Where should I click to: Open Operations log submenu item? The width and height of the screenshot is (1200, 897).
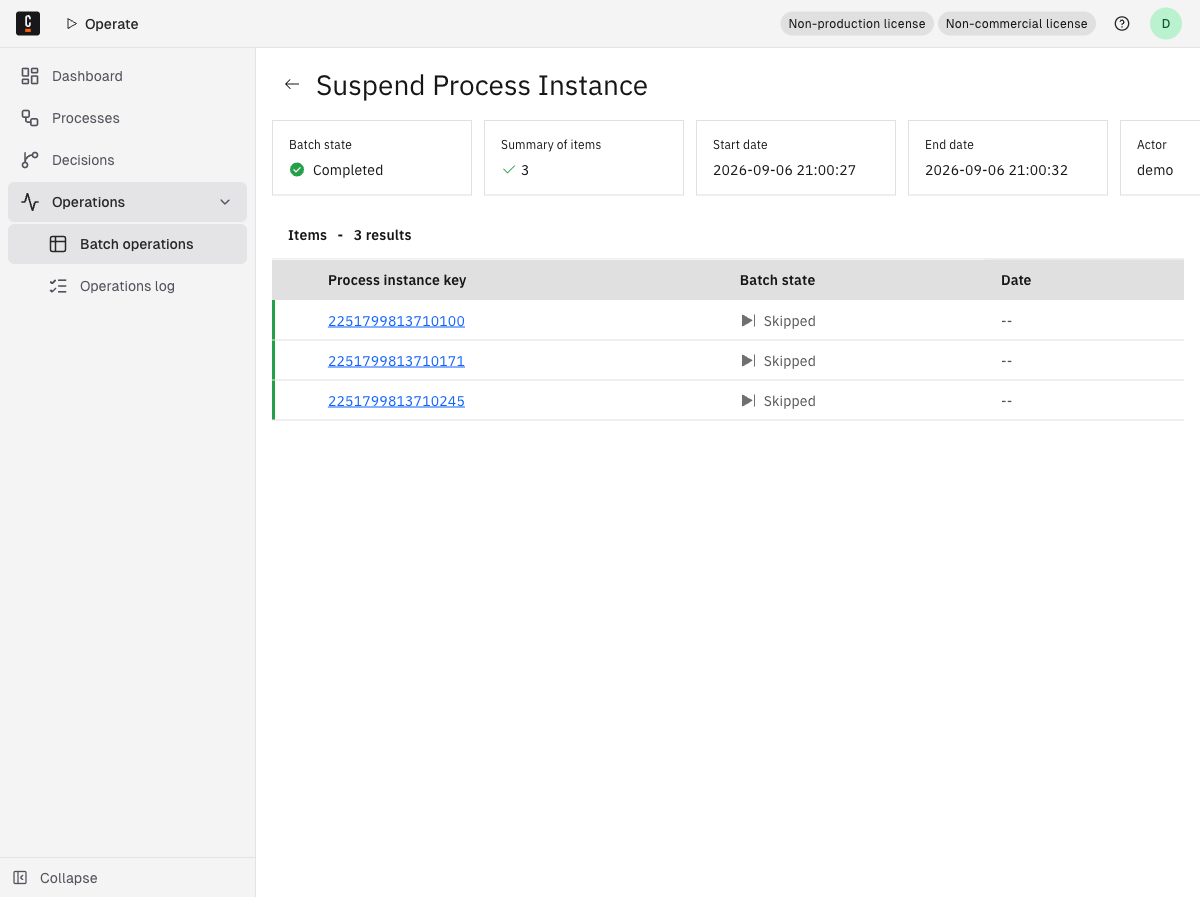click(x=127, y=286)
